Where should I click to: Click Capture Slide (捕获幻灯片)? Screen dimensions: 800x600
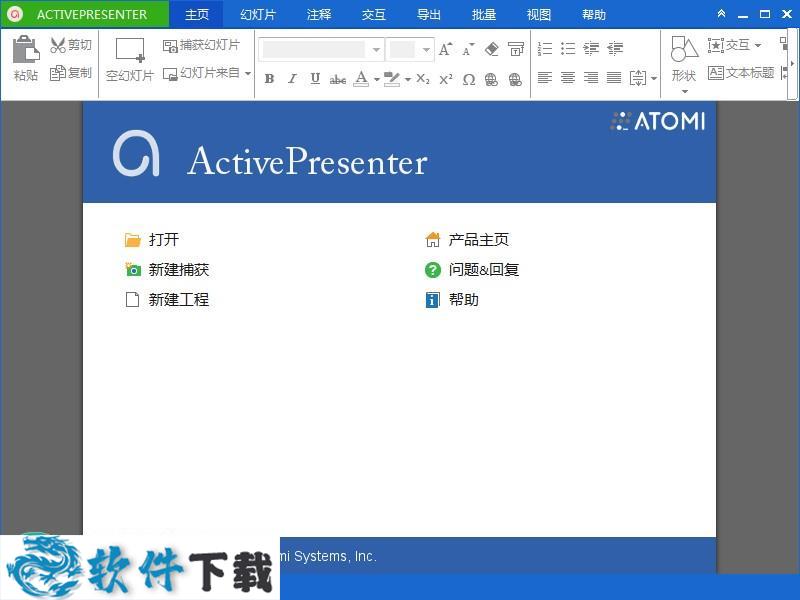(x=201, y=45)
